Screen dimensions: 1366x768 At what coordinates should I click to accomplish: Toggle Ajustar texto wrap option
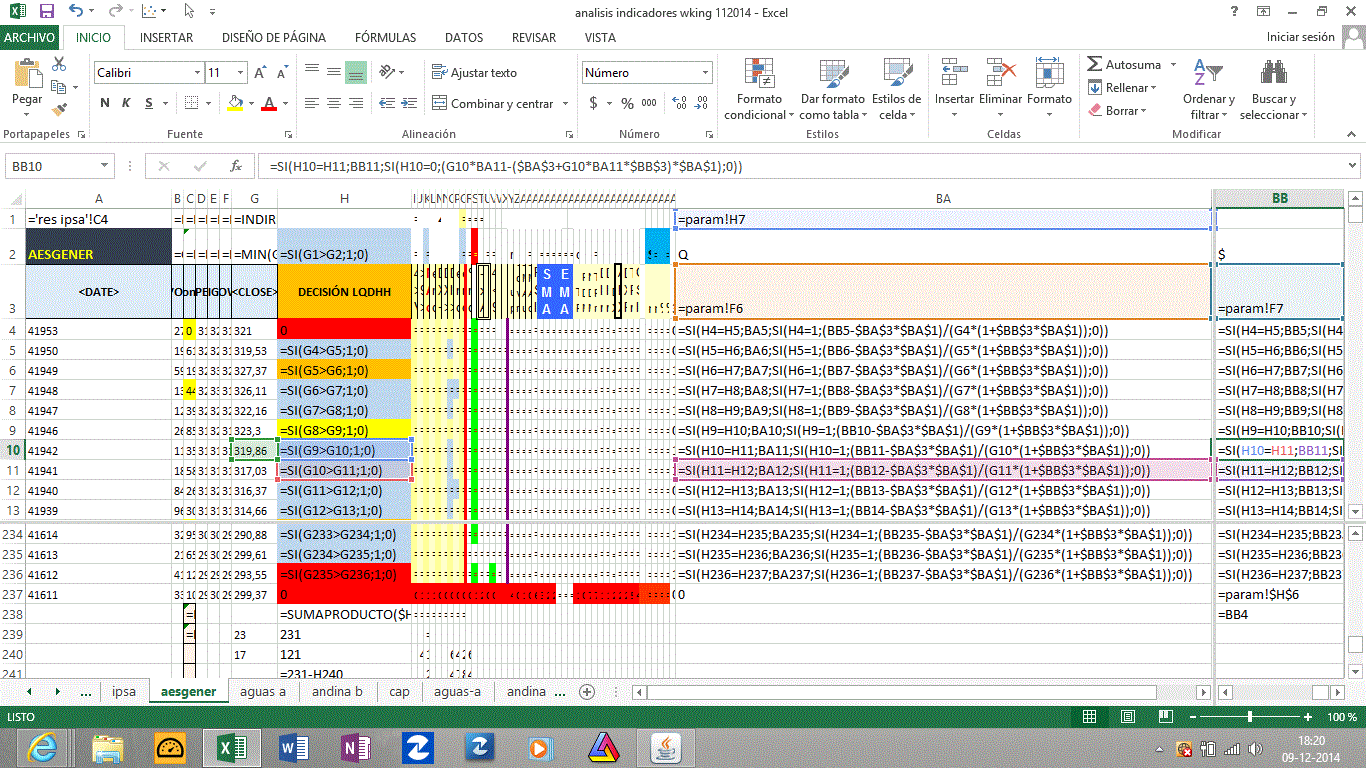[474, 73]
